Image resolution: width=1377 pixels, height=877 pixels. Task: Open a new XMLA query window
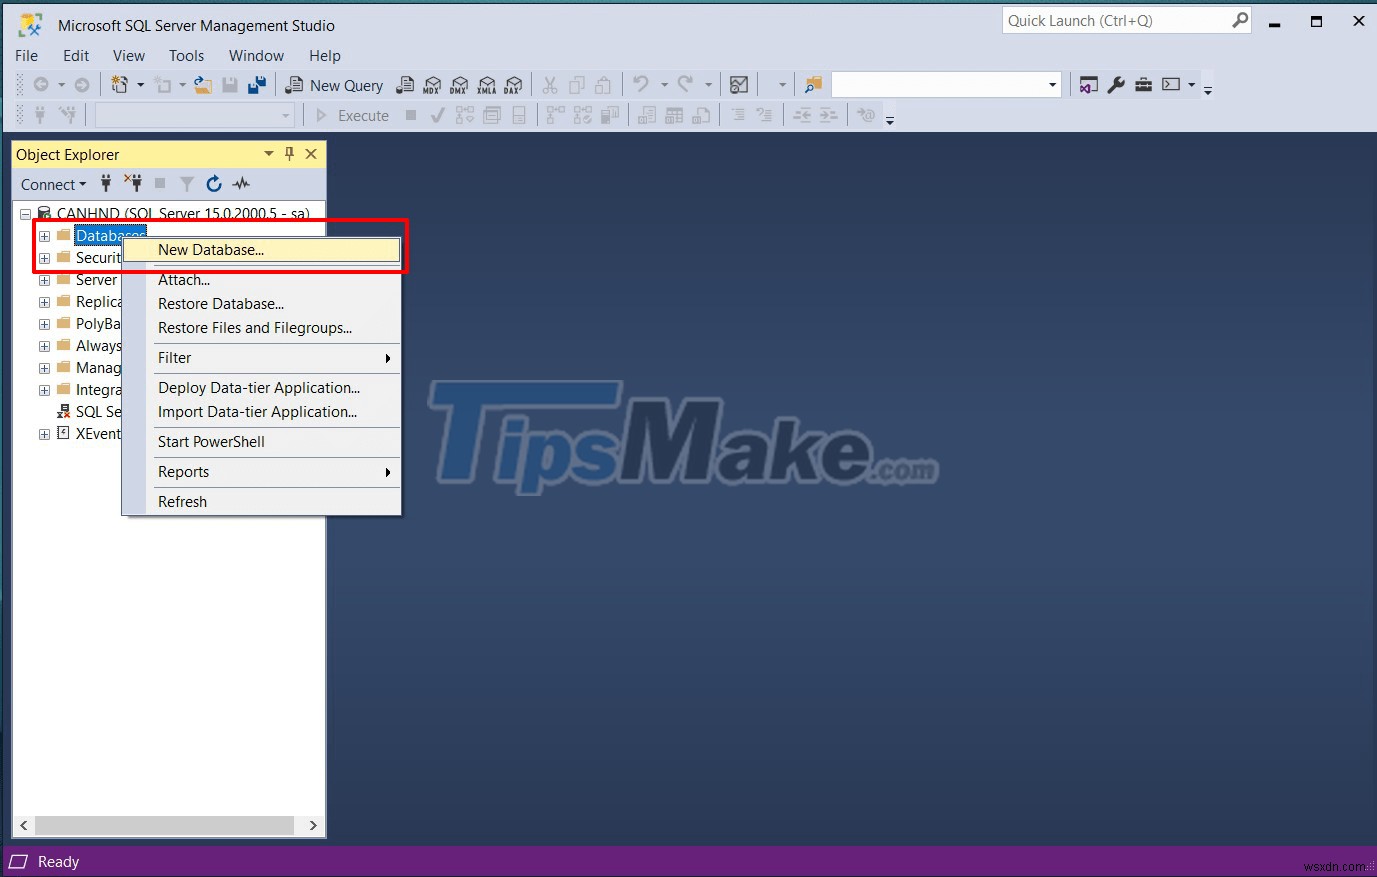[x=486, y=85]
